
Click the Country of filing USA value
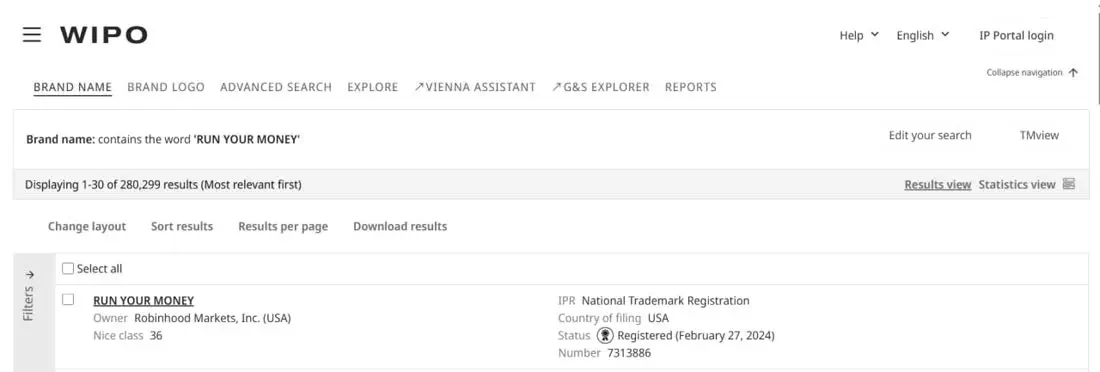658,318
